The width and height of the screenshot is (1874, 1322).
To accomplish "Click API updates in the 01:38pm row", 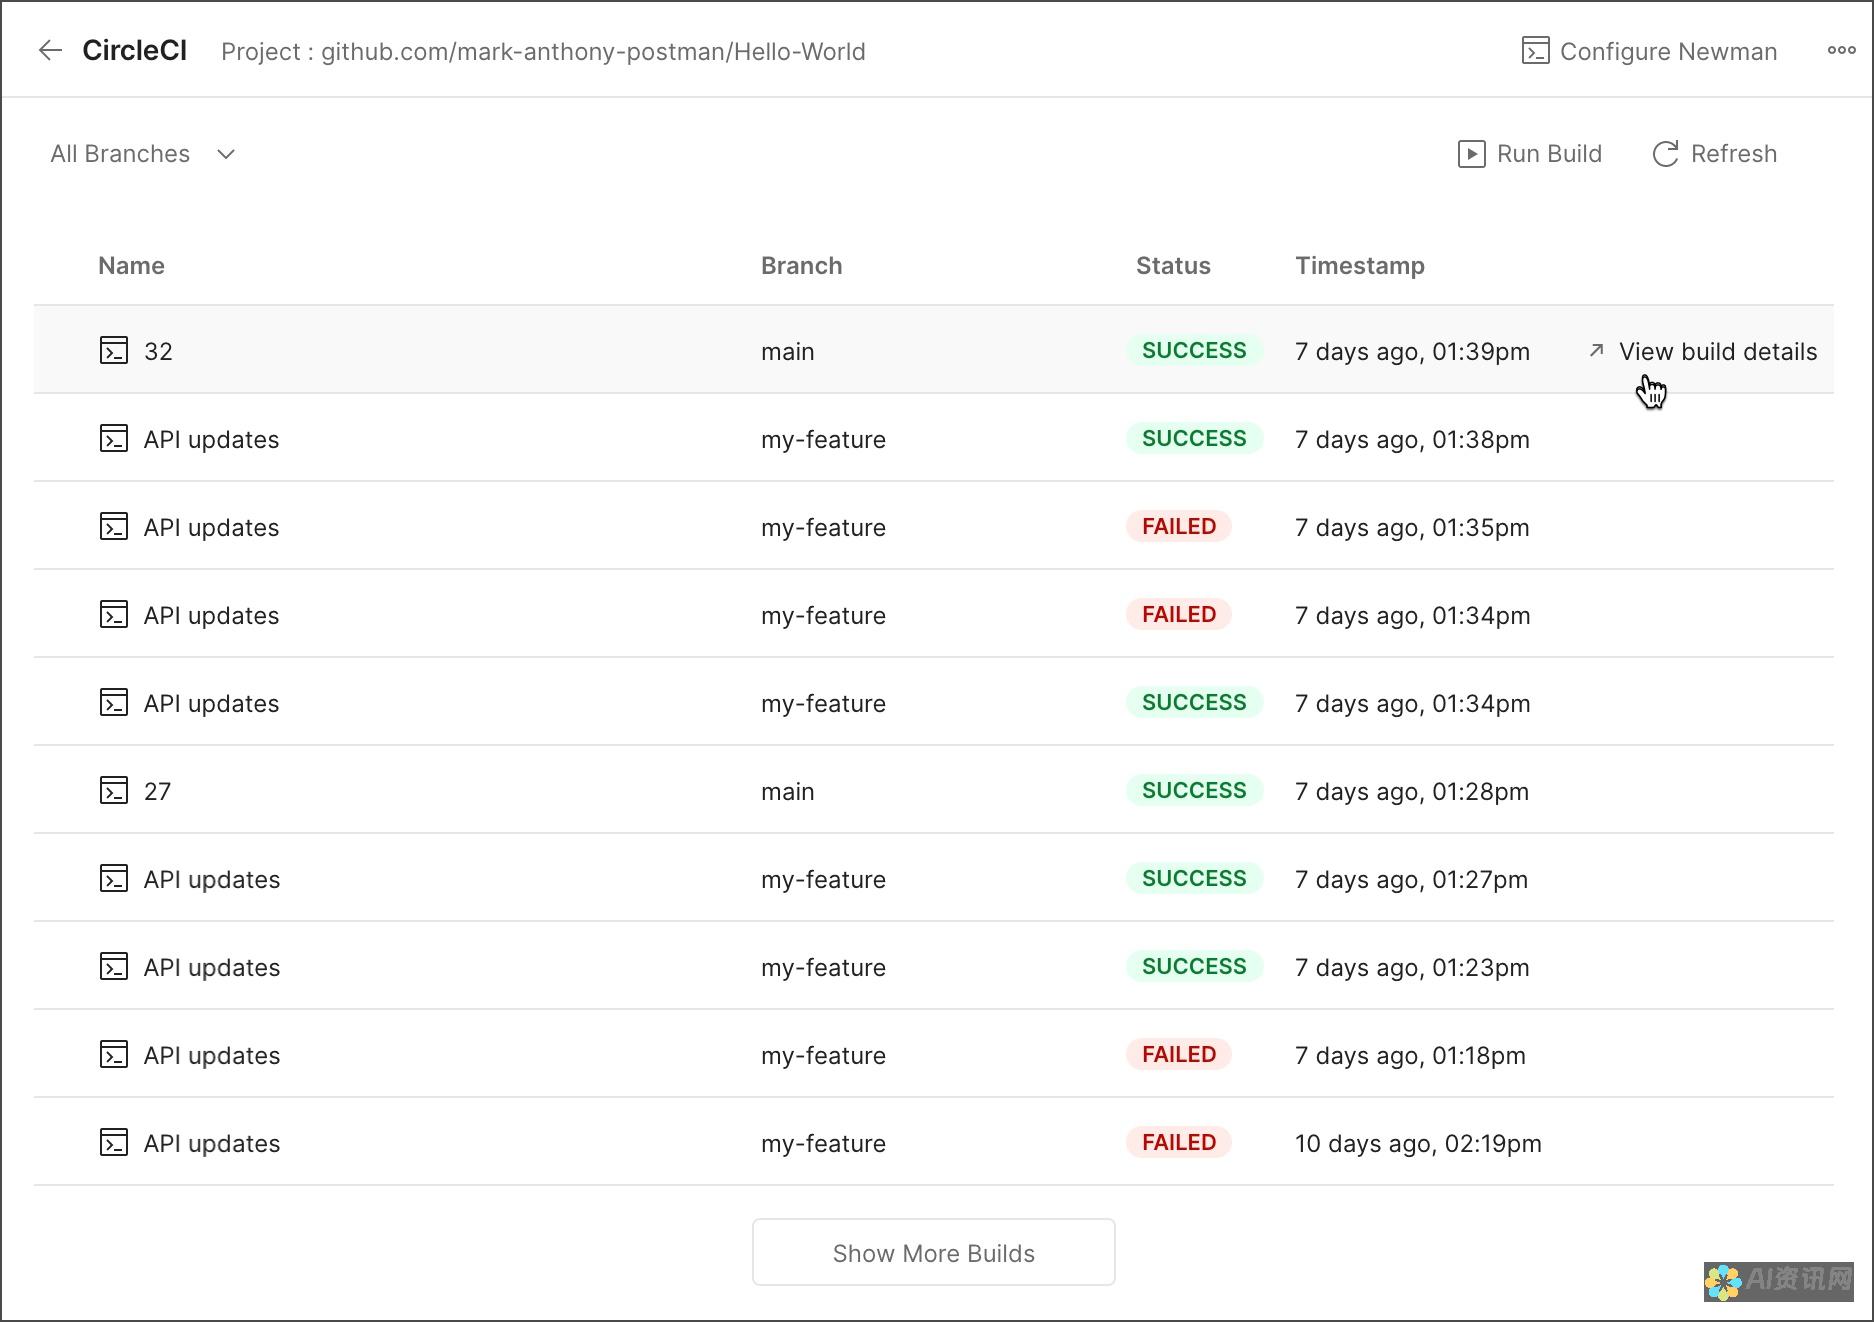I will (211, 439).
